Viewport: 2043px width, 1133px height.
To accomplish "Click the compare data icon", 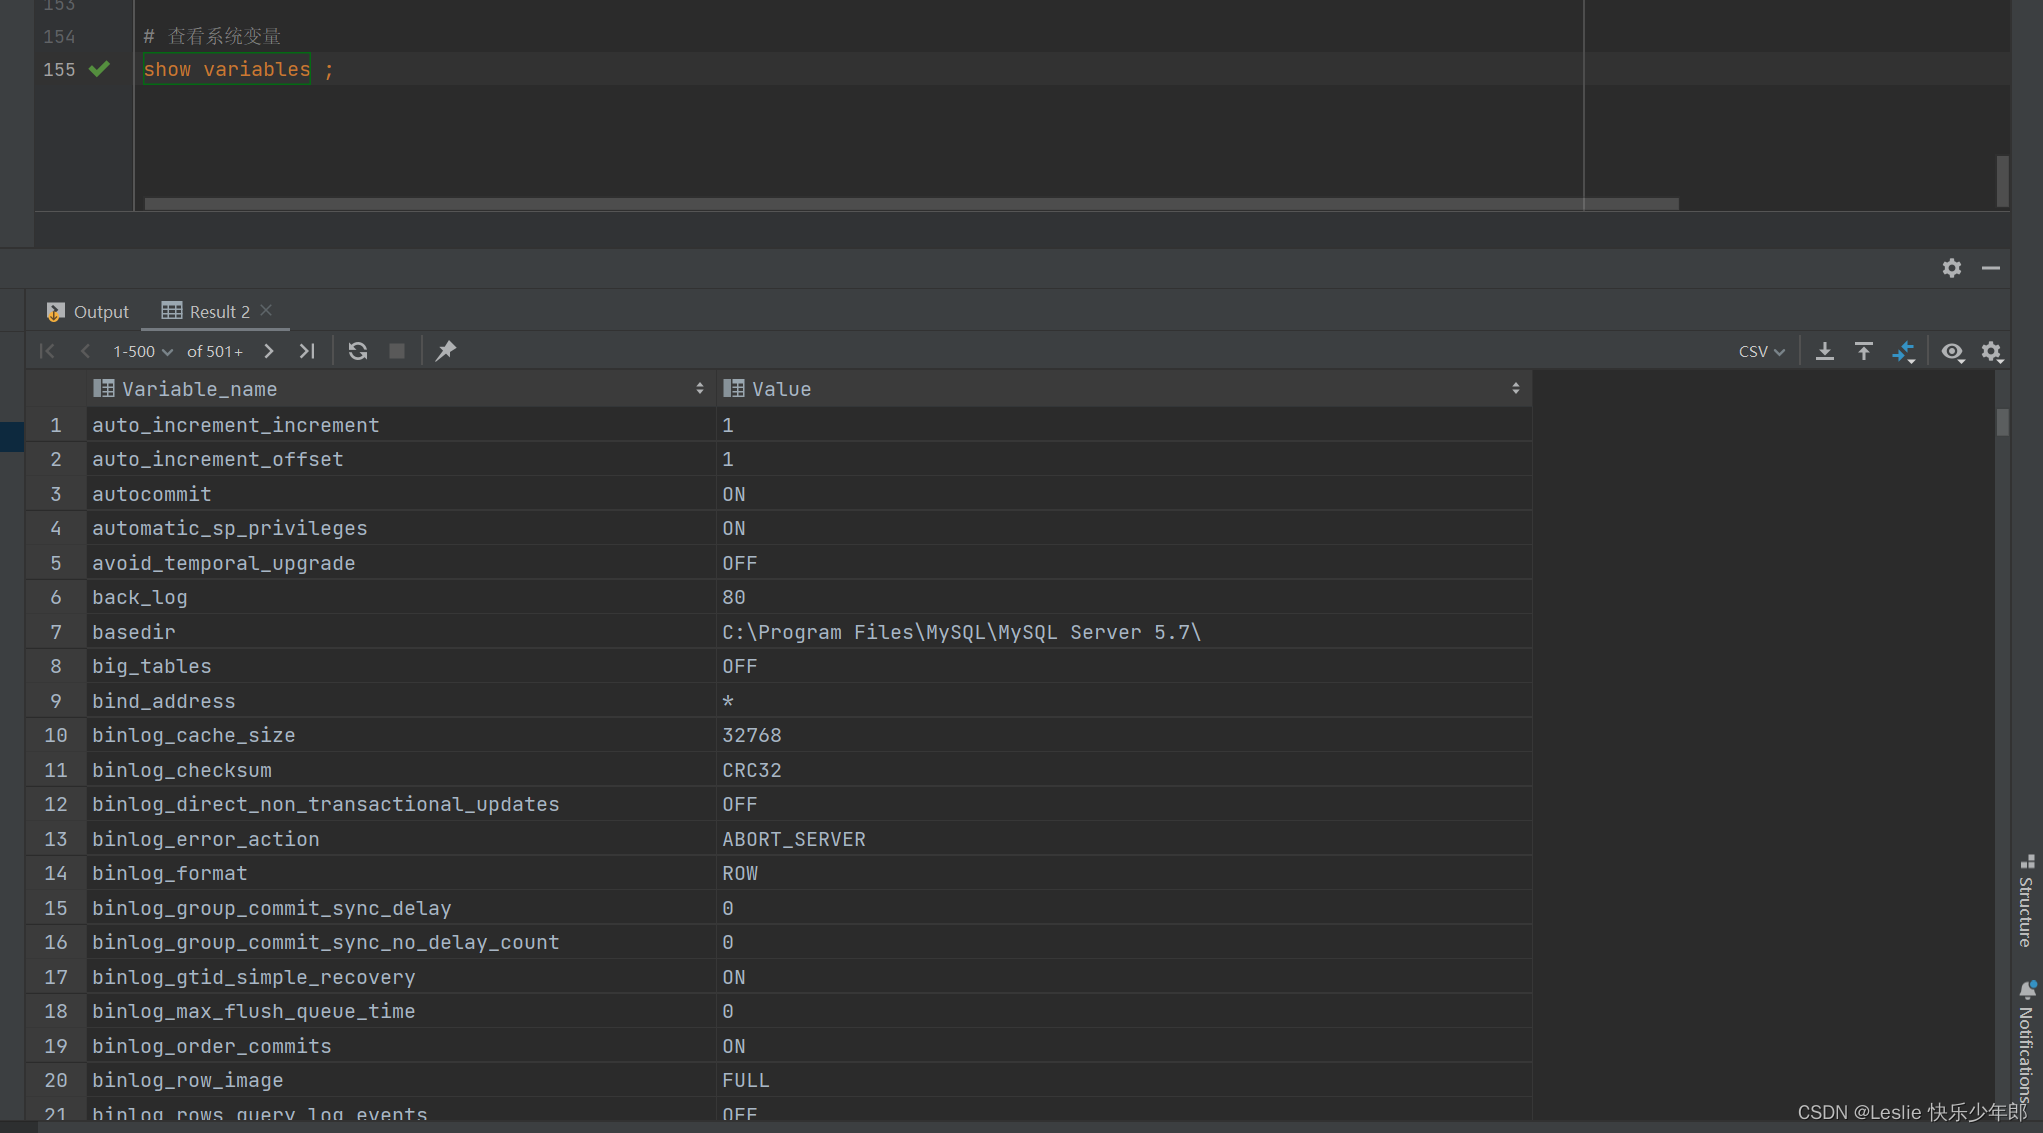I will [x=1903, y=351].
